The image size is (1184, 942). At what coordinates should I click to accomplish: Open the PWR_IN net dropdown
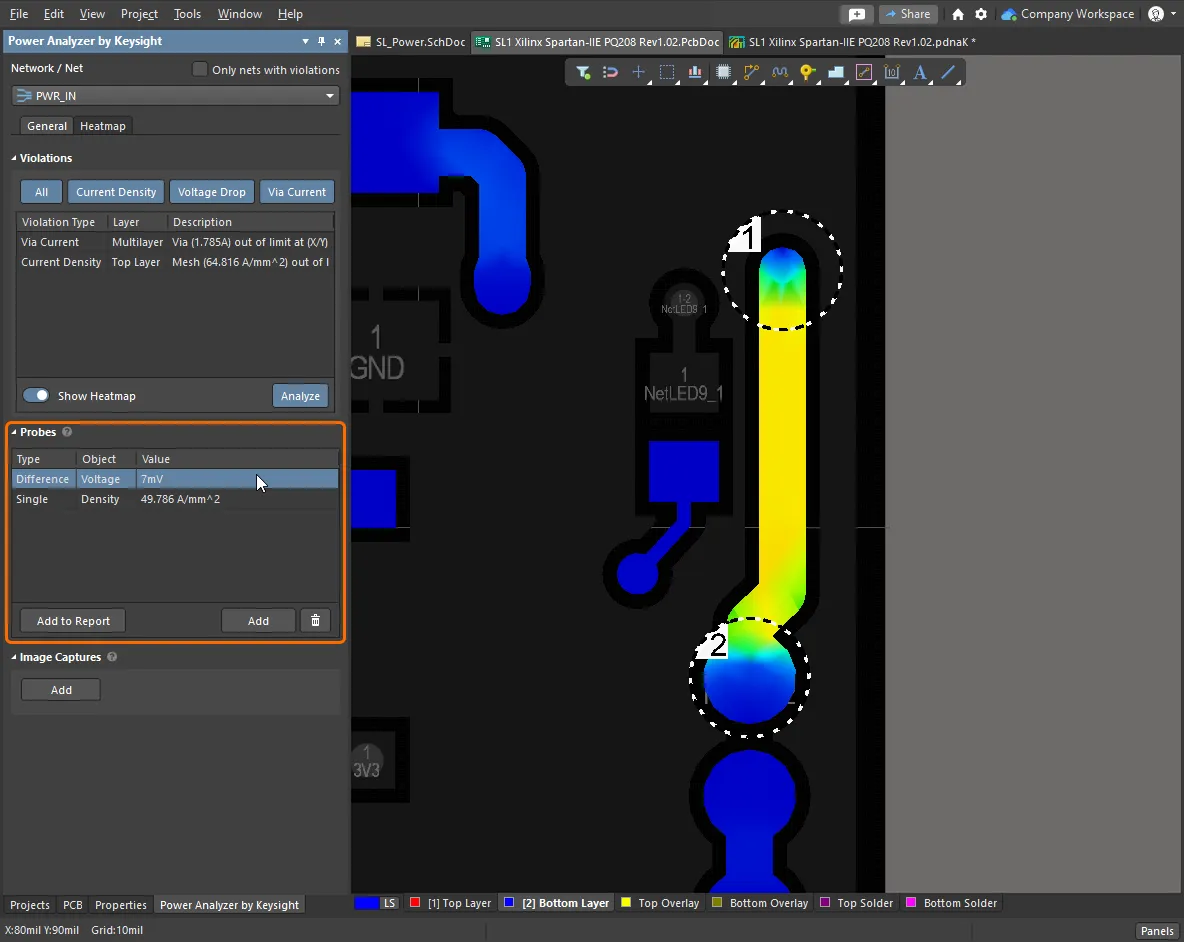(x=329, y=96)
